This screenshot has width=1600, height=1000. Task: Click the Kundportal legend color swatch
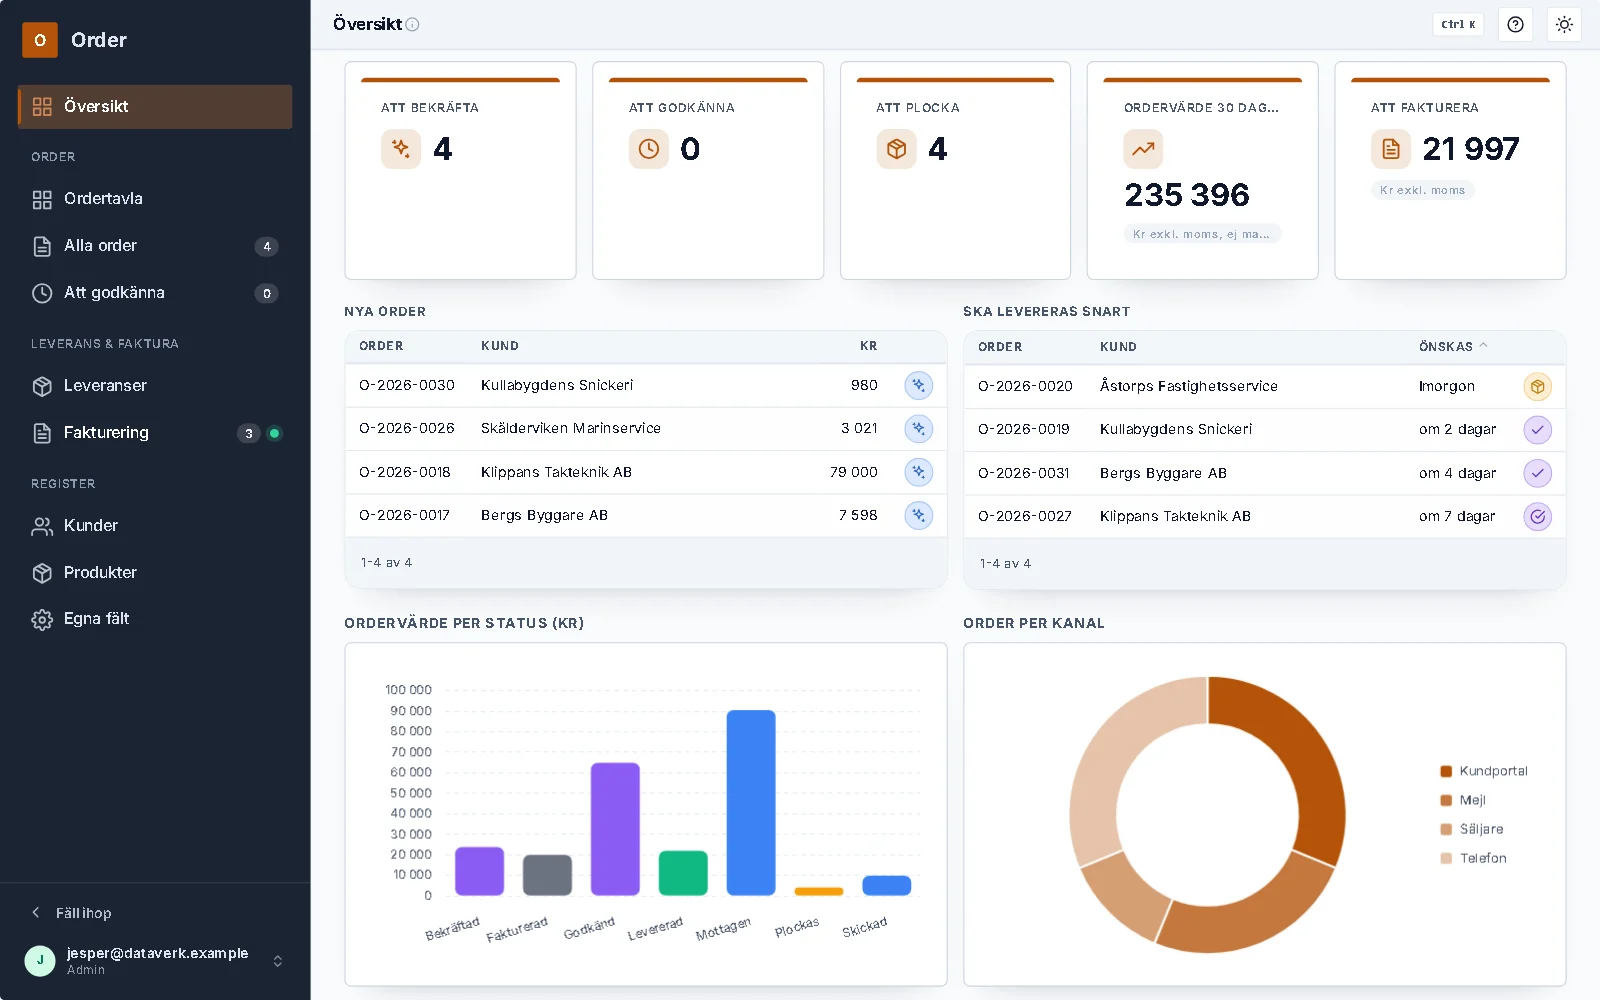1446,771
